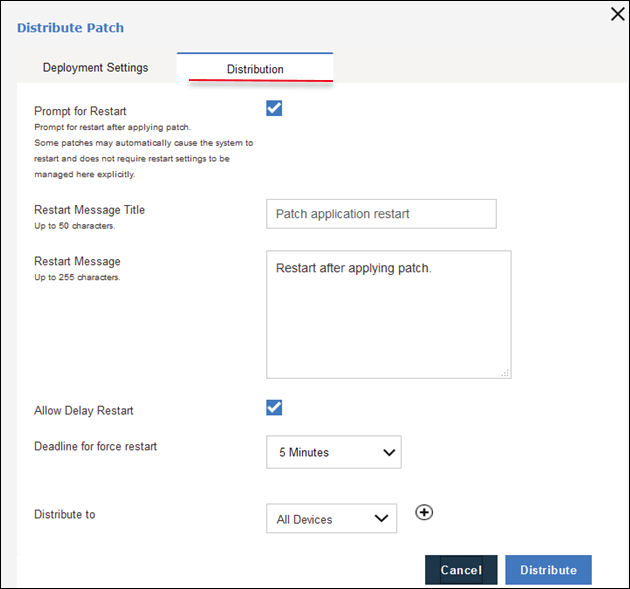Click the Up to 255 characters hint
The height and width of the screenshot is (589, 630).
[77, 277]
